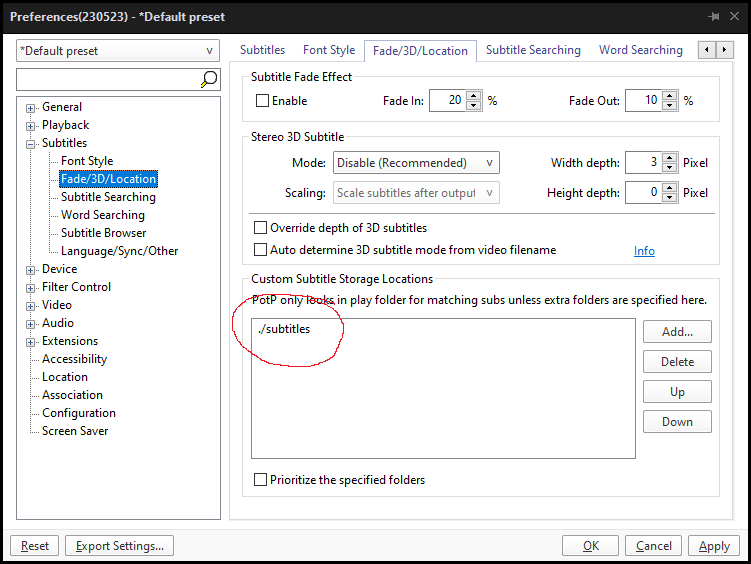This screenshot has width=751, height=564.
Task: Select Association in the tree
Action: click(72, 395)
